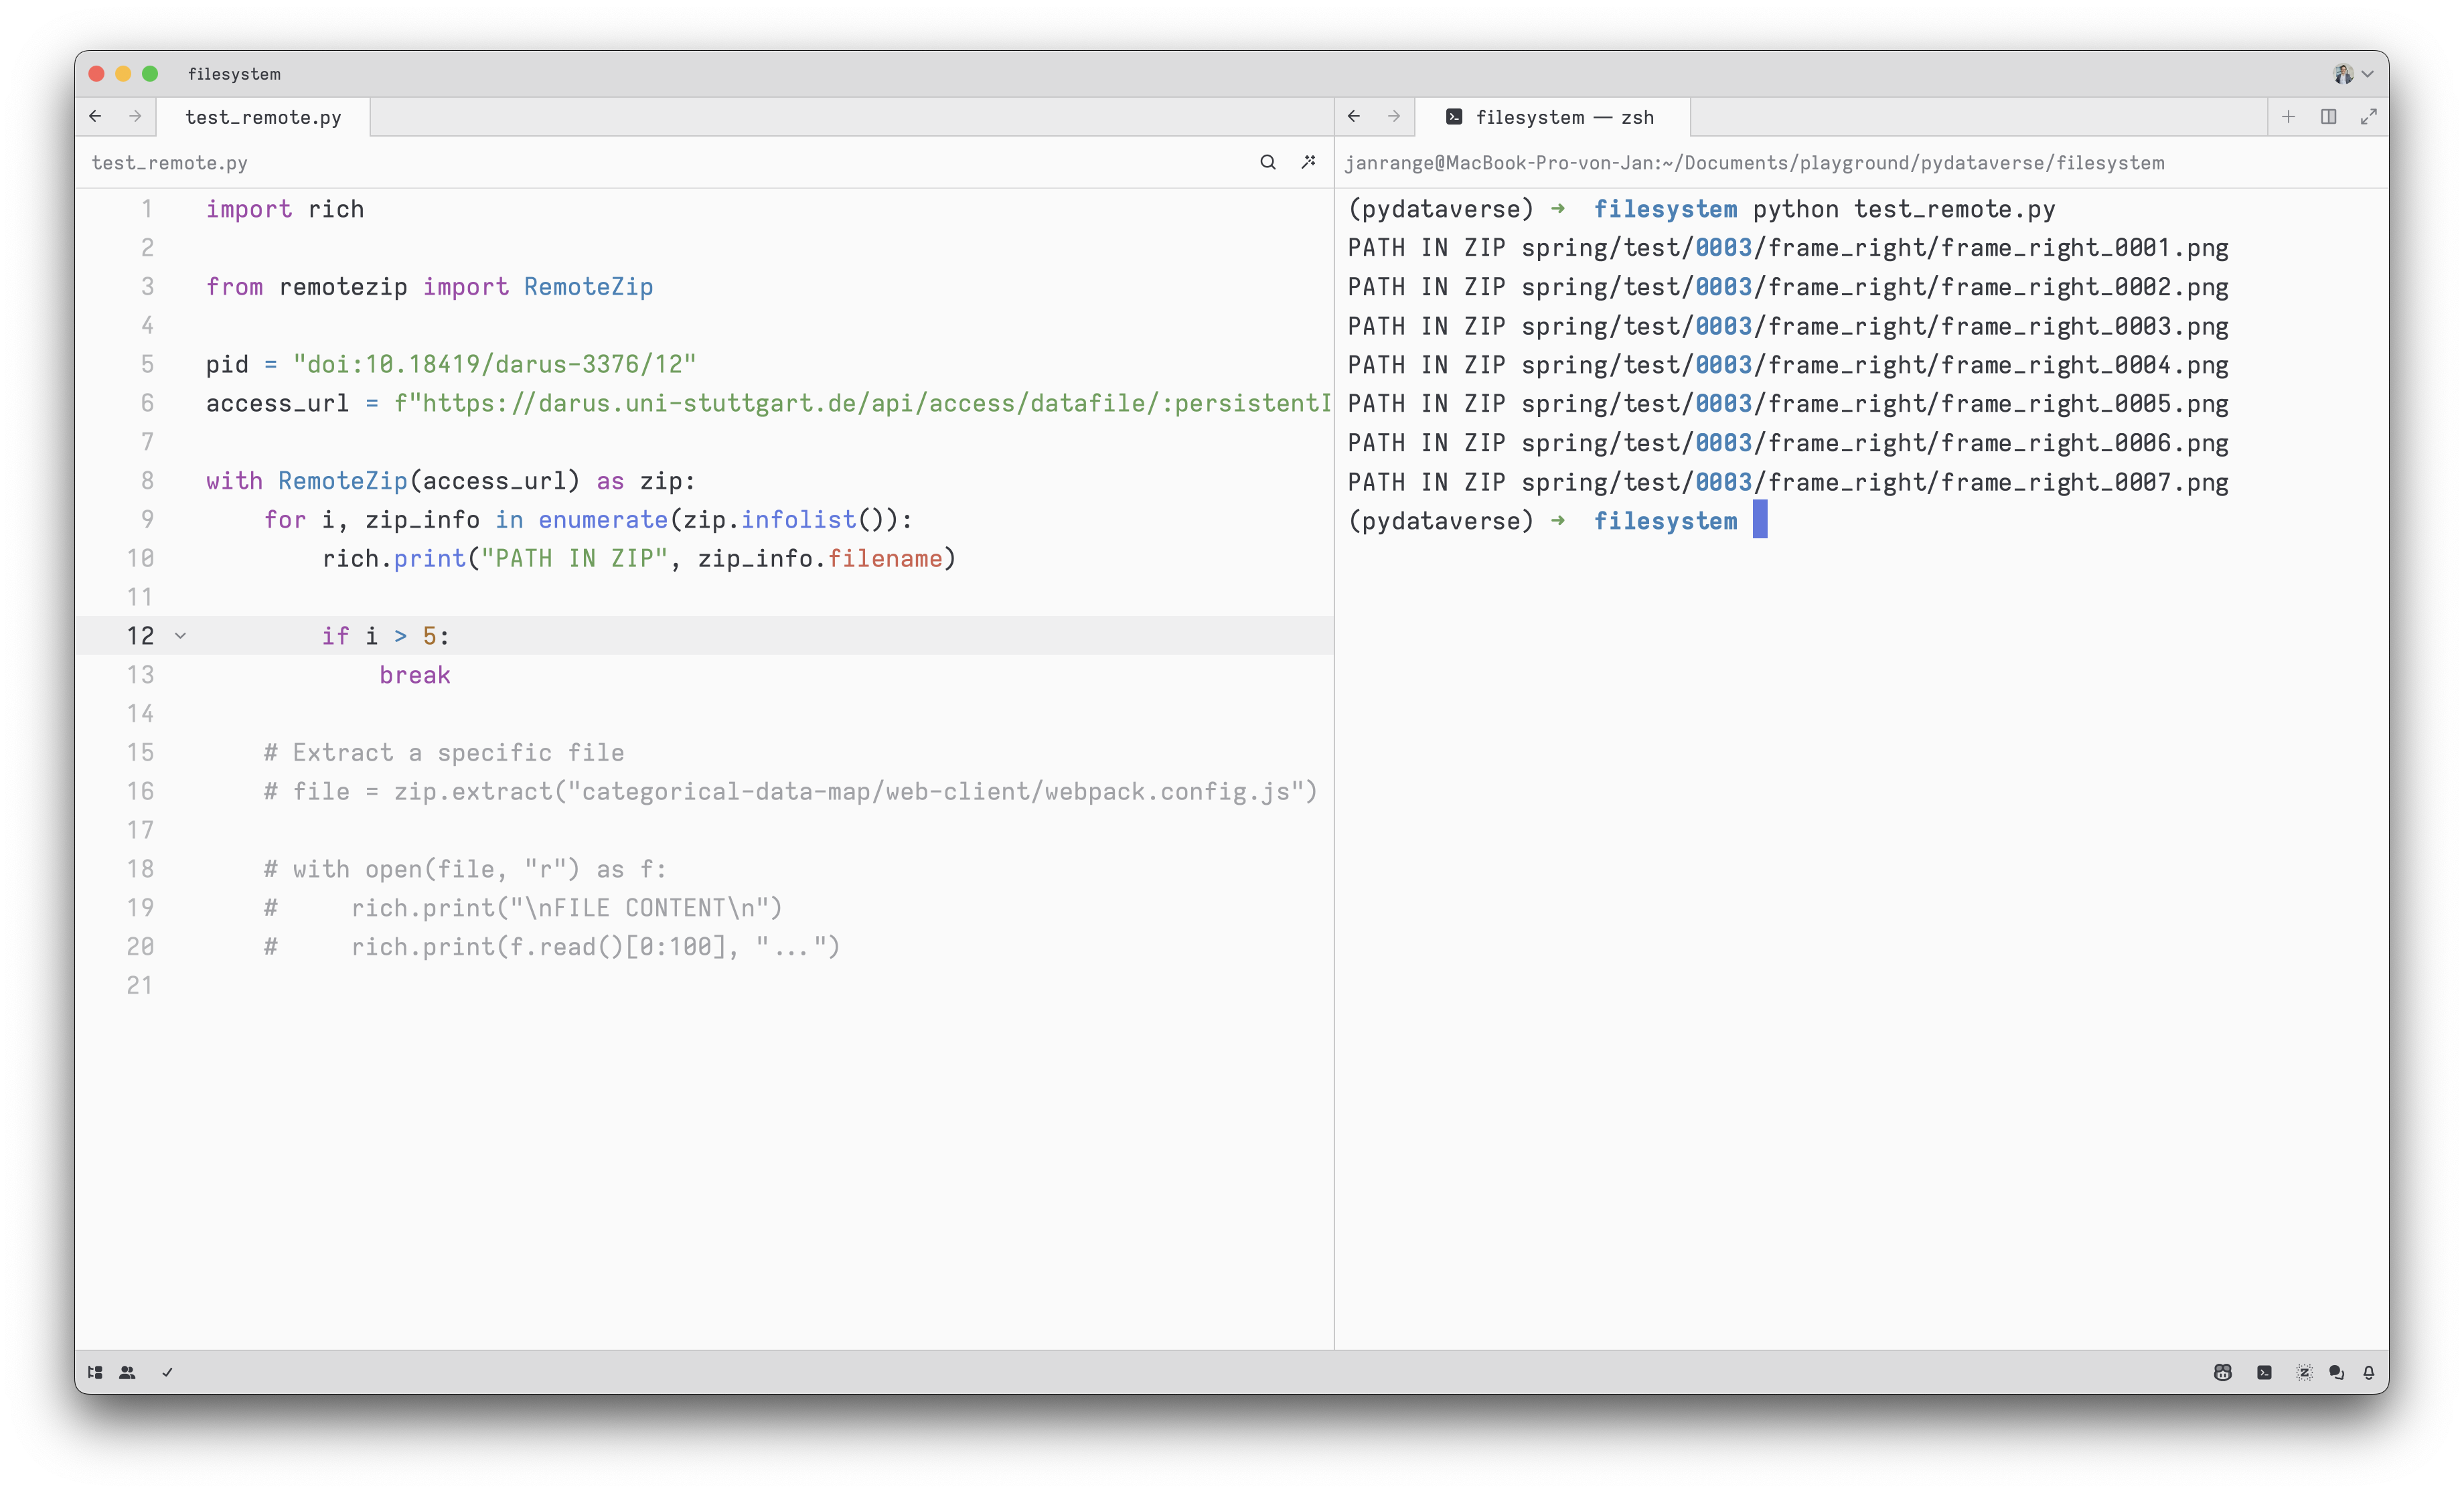Image resolution: width=2464 pixels, height=1493 pixels.
Task: Toggle the project panel in status bar
Action: [x=95, y=1372]
